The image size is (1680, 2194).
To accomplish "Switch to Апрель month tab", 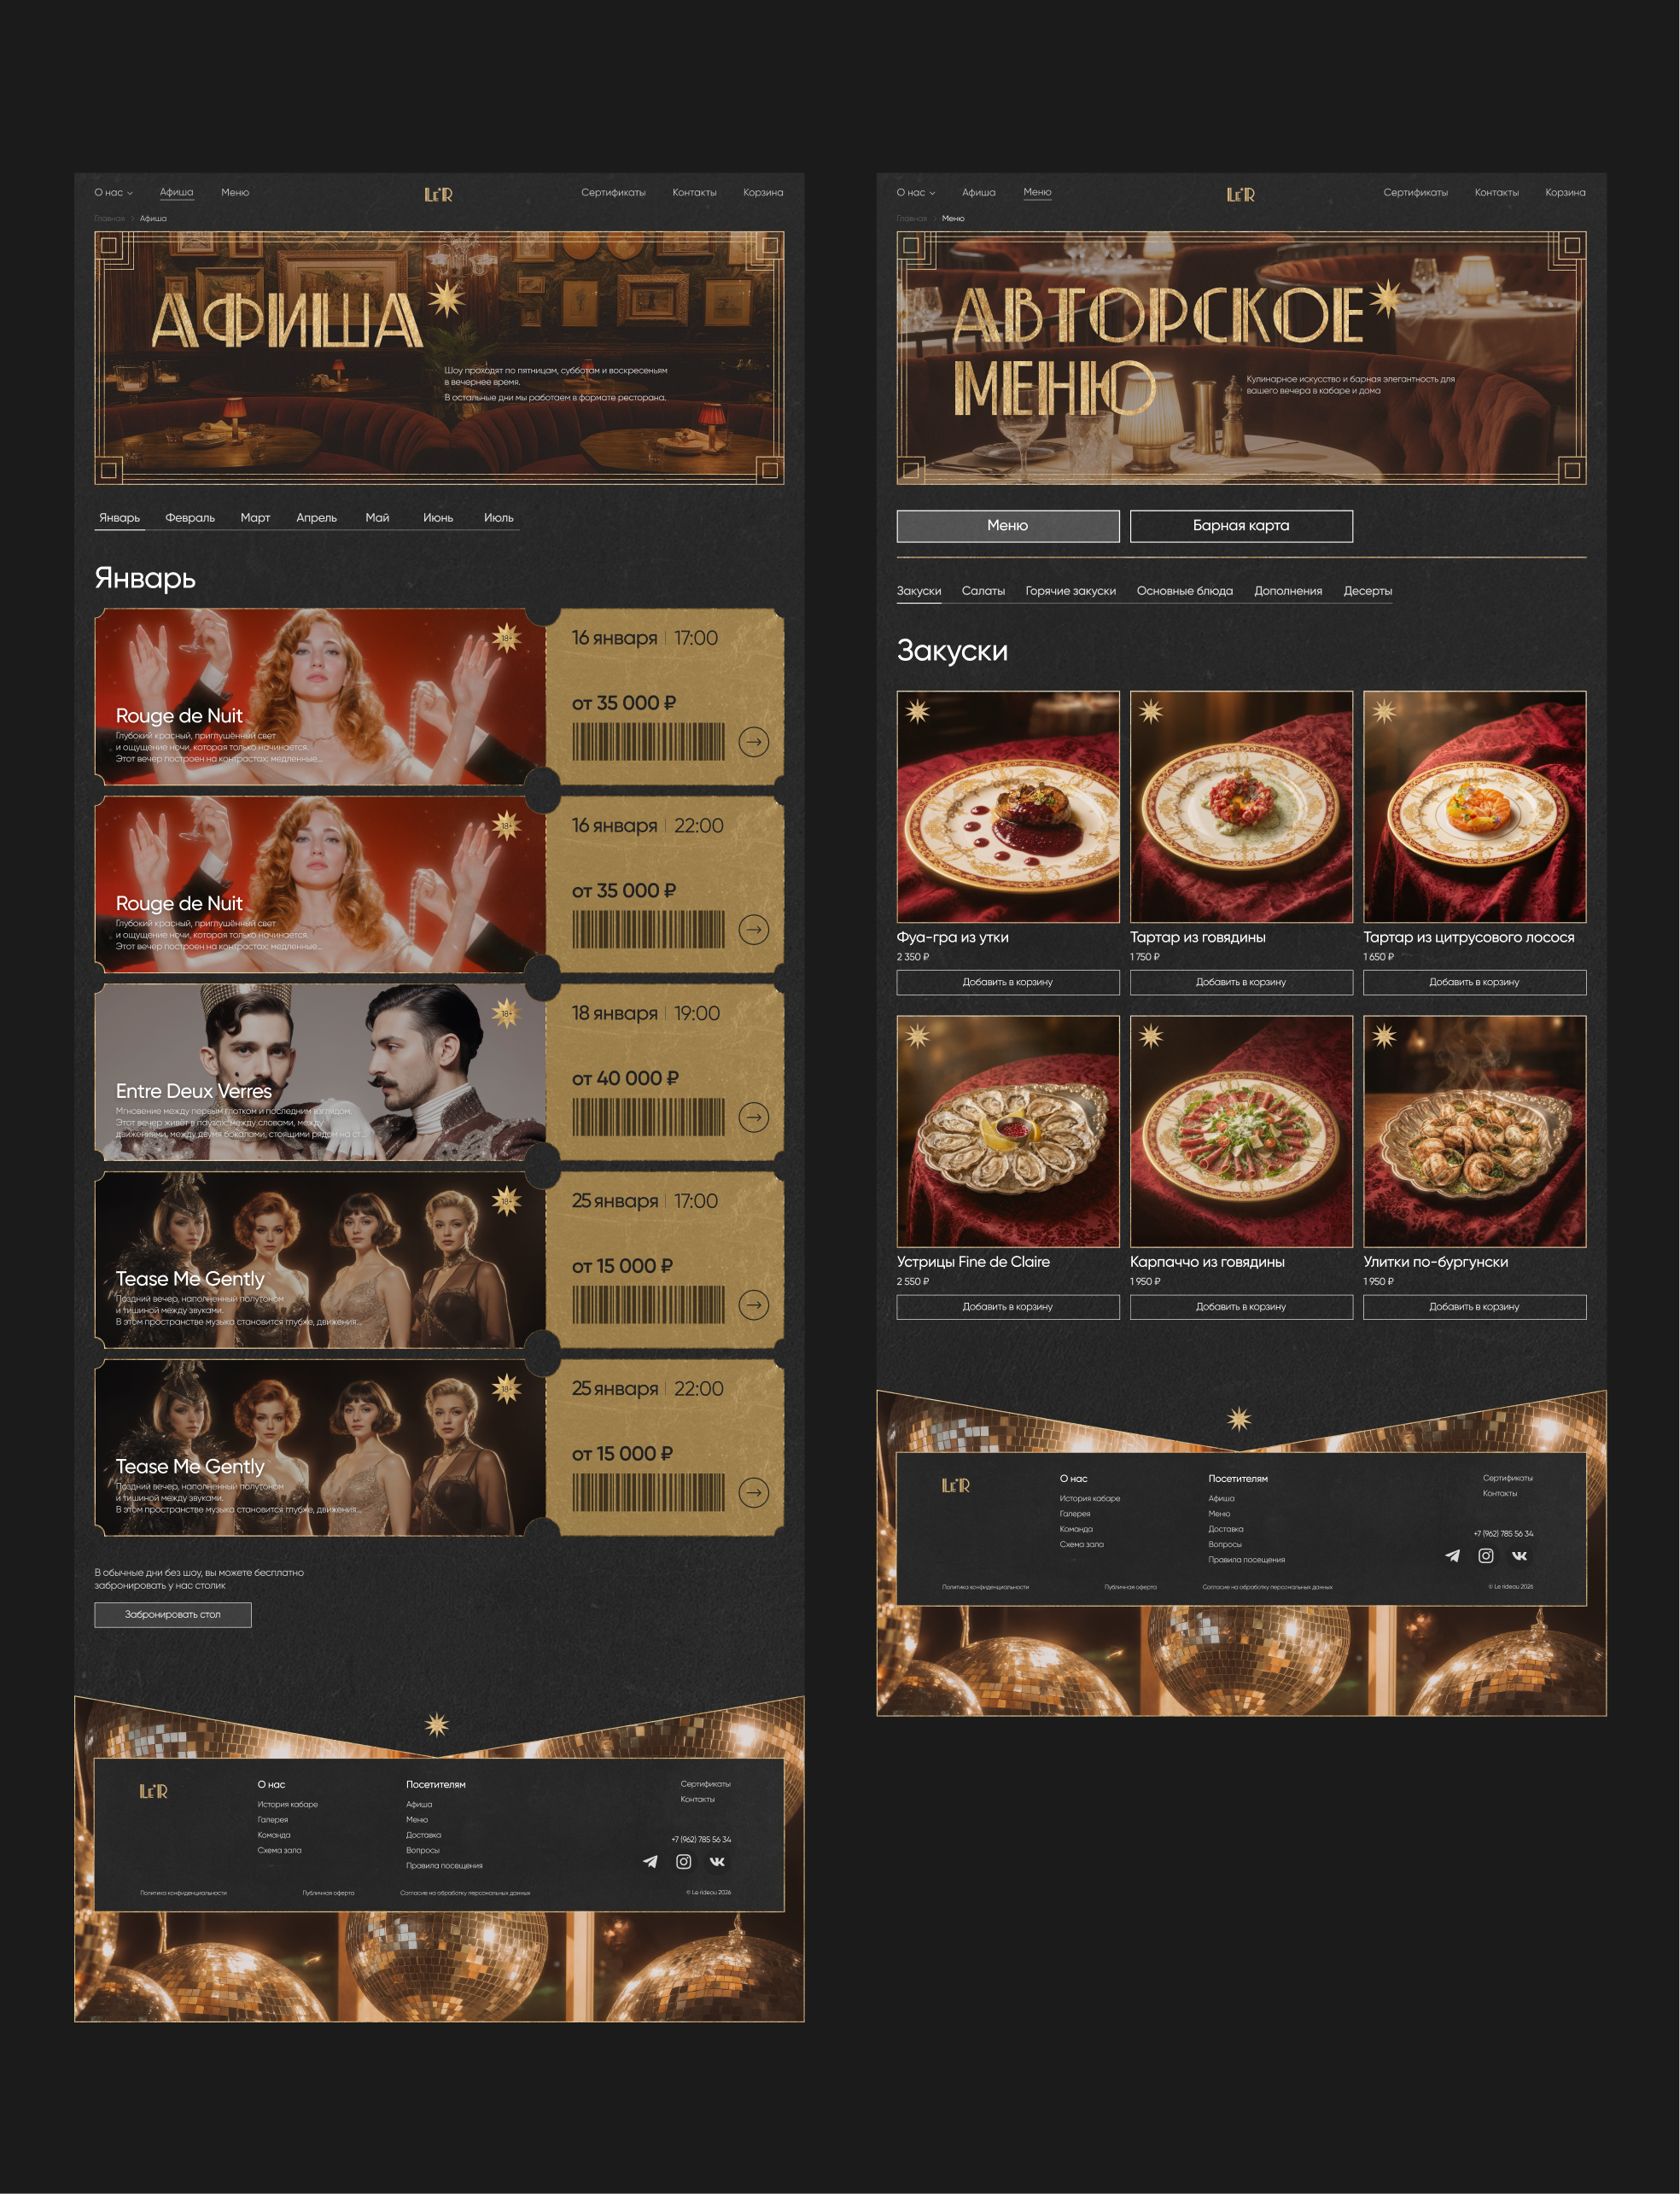I will (316, 518).
